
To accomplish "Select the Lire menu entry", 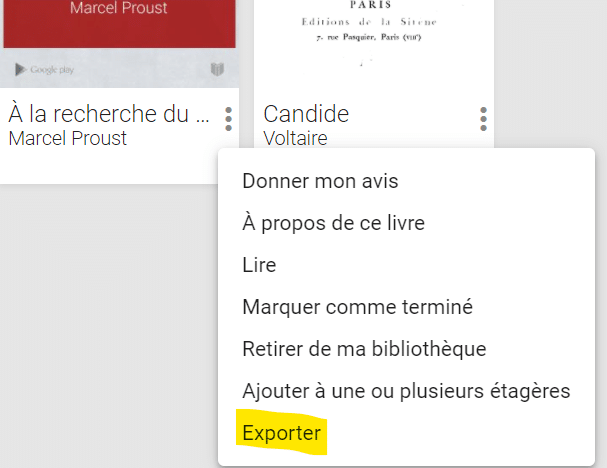I will [x=259, y=265].
